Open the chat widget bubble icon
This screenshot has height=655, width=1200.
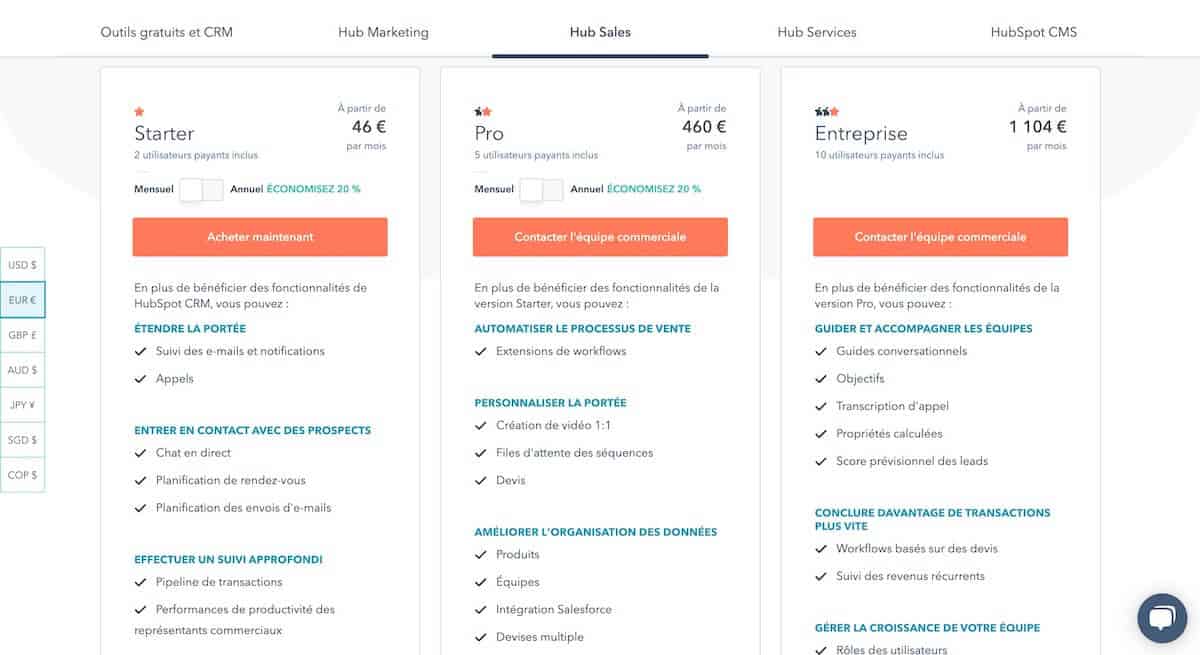(x=1161, y=618)
